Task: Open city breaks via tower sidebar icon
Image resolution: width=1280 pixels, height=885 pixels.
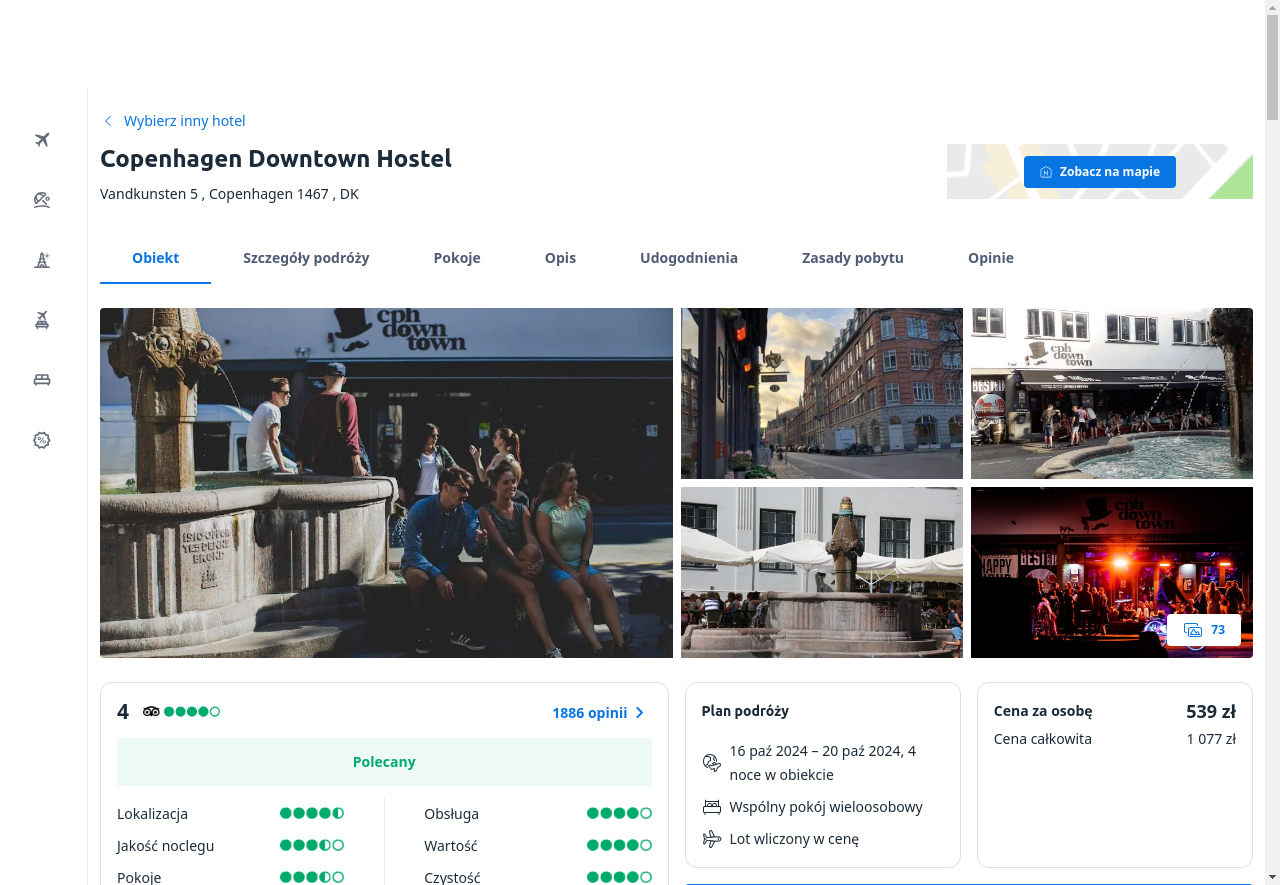Action: point(42,260)
